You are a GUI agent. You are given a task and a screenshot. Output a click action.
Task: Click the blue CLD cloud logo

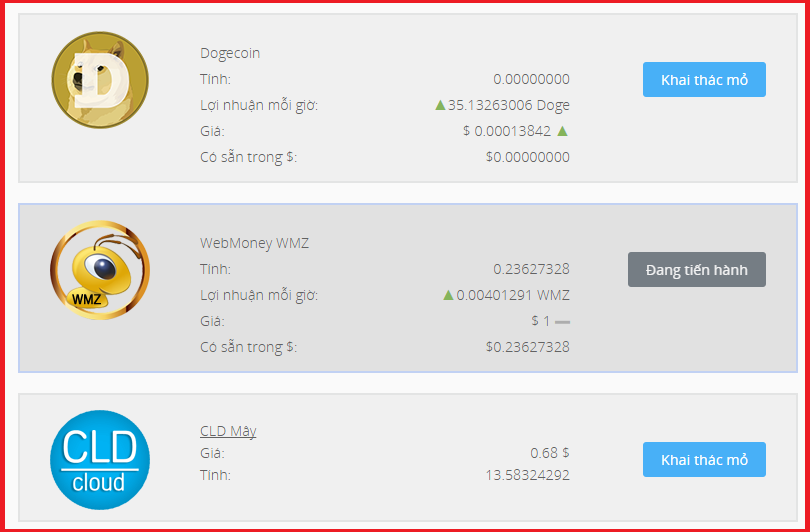tap(100, 459)
